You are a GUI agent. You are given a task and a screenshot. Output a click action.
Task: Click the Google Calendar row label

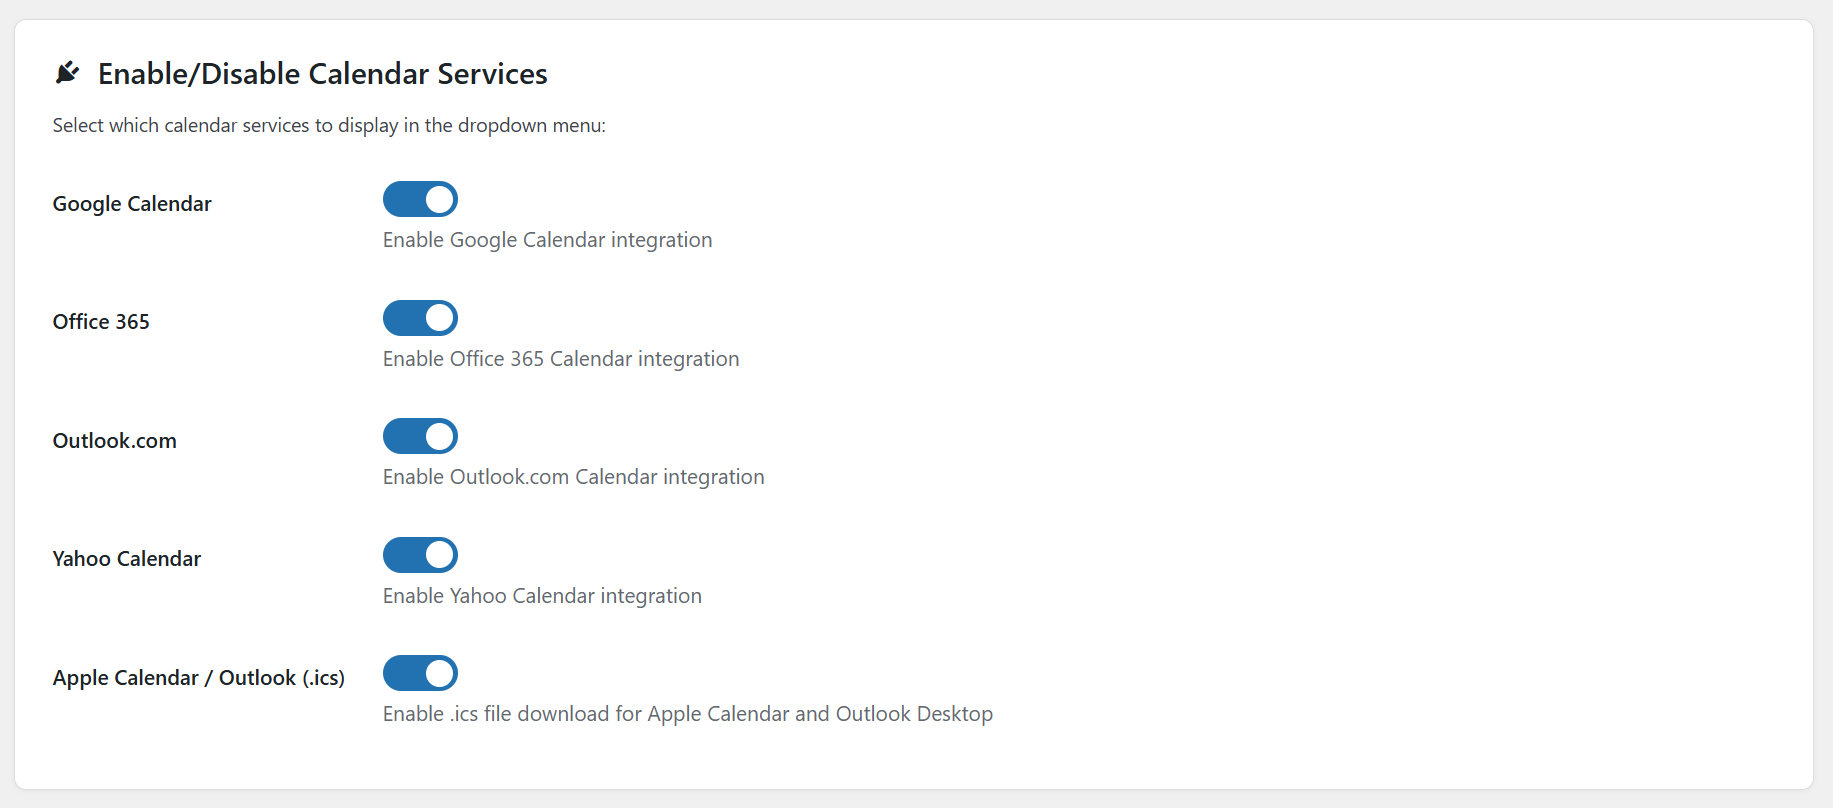132,204
